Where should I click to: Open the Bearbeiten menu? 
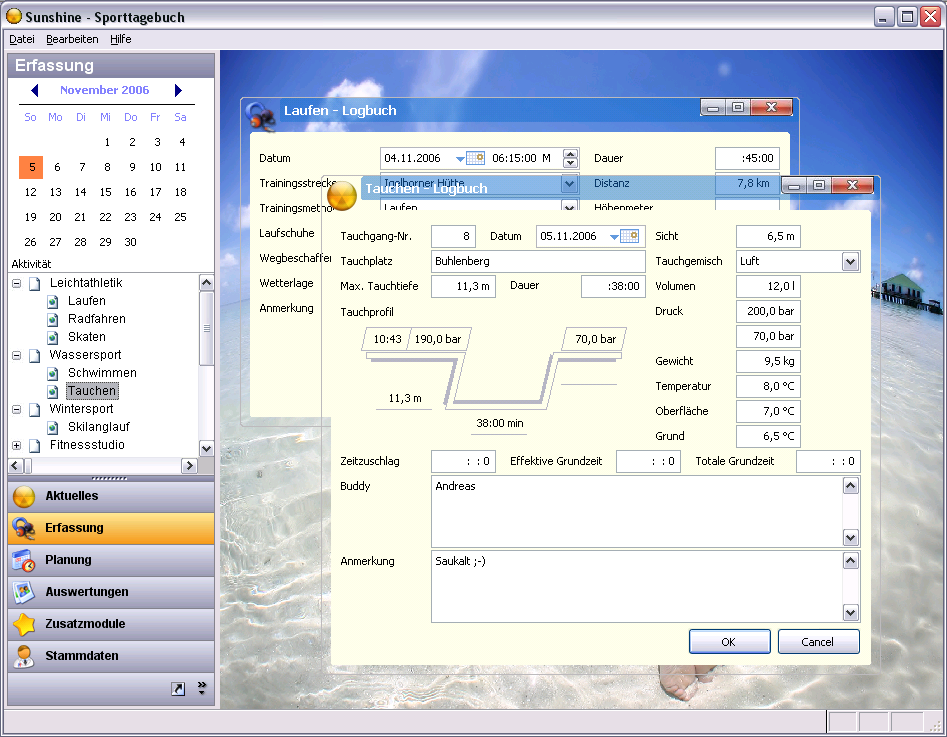[x=72, y=39]
